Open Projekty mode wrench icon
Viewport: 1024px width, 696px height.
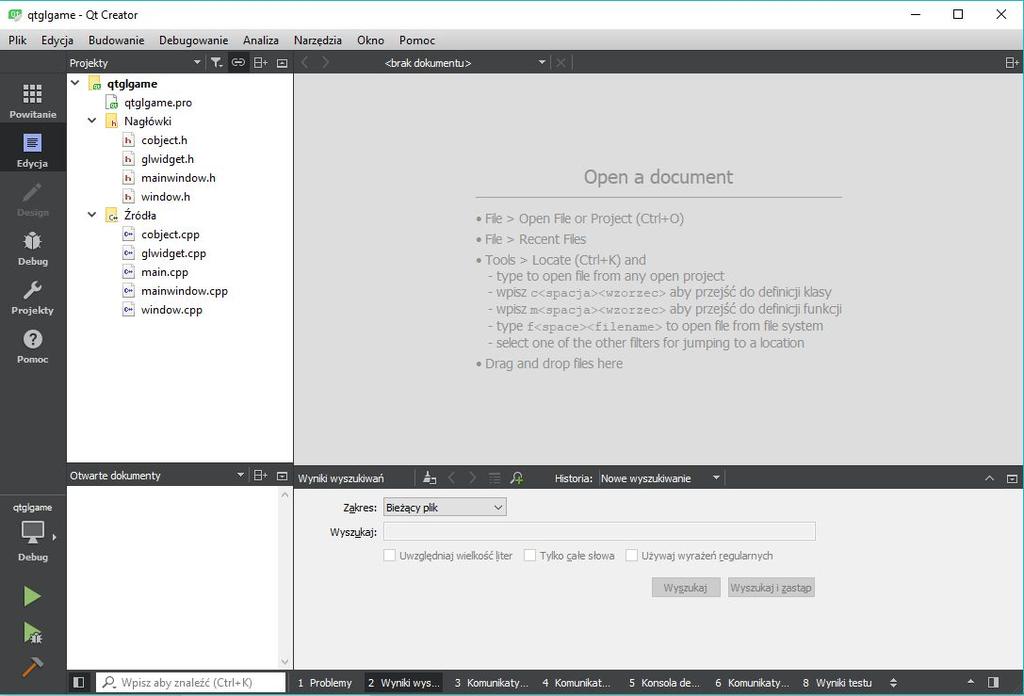[x=33, y=296]
